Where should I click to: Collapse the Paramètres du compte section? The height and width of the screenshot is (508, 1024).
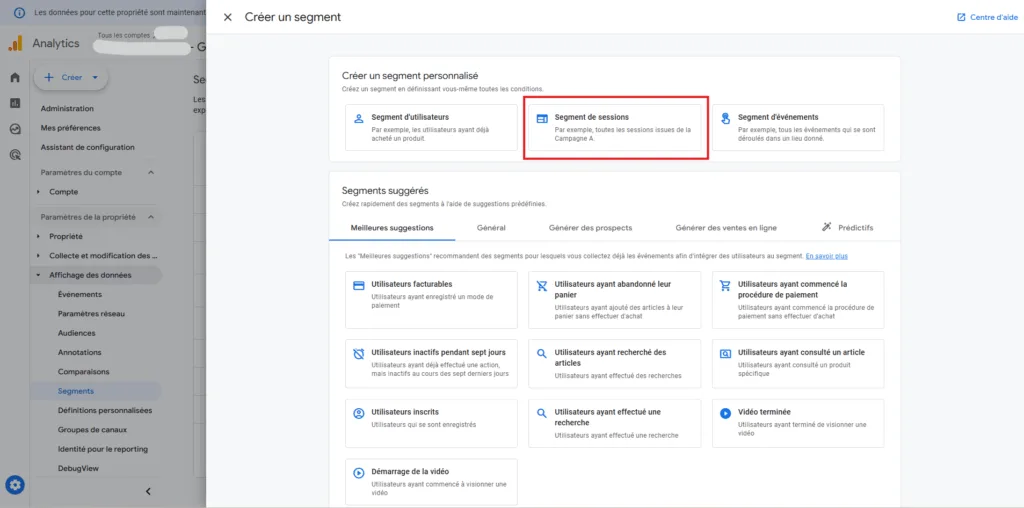(151, 172)
